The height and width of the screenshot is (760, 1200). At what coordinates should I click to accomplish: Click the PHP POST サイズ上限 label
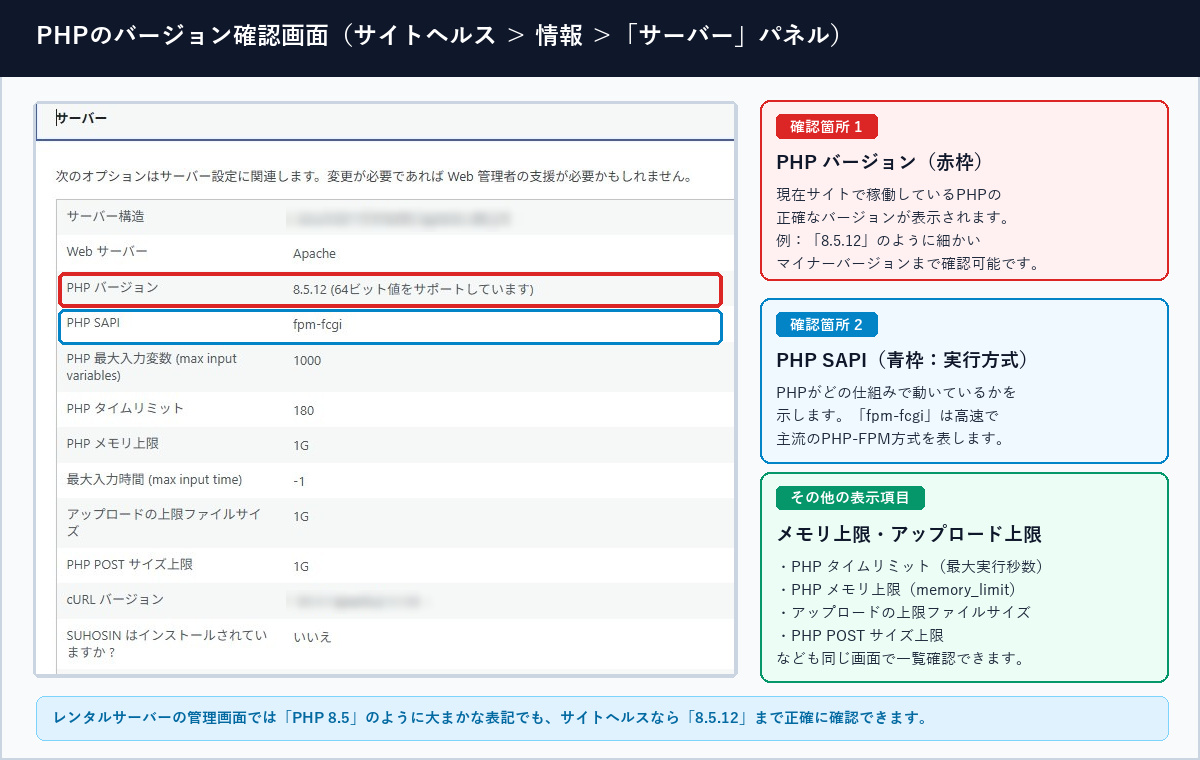130,564
